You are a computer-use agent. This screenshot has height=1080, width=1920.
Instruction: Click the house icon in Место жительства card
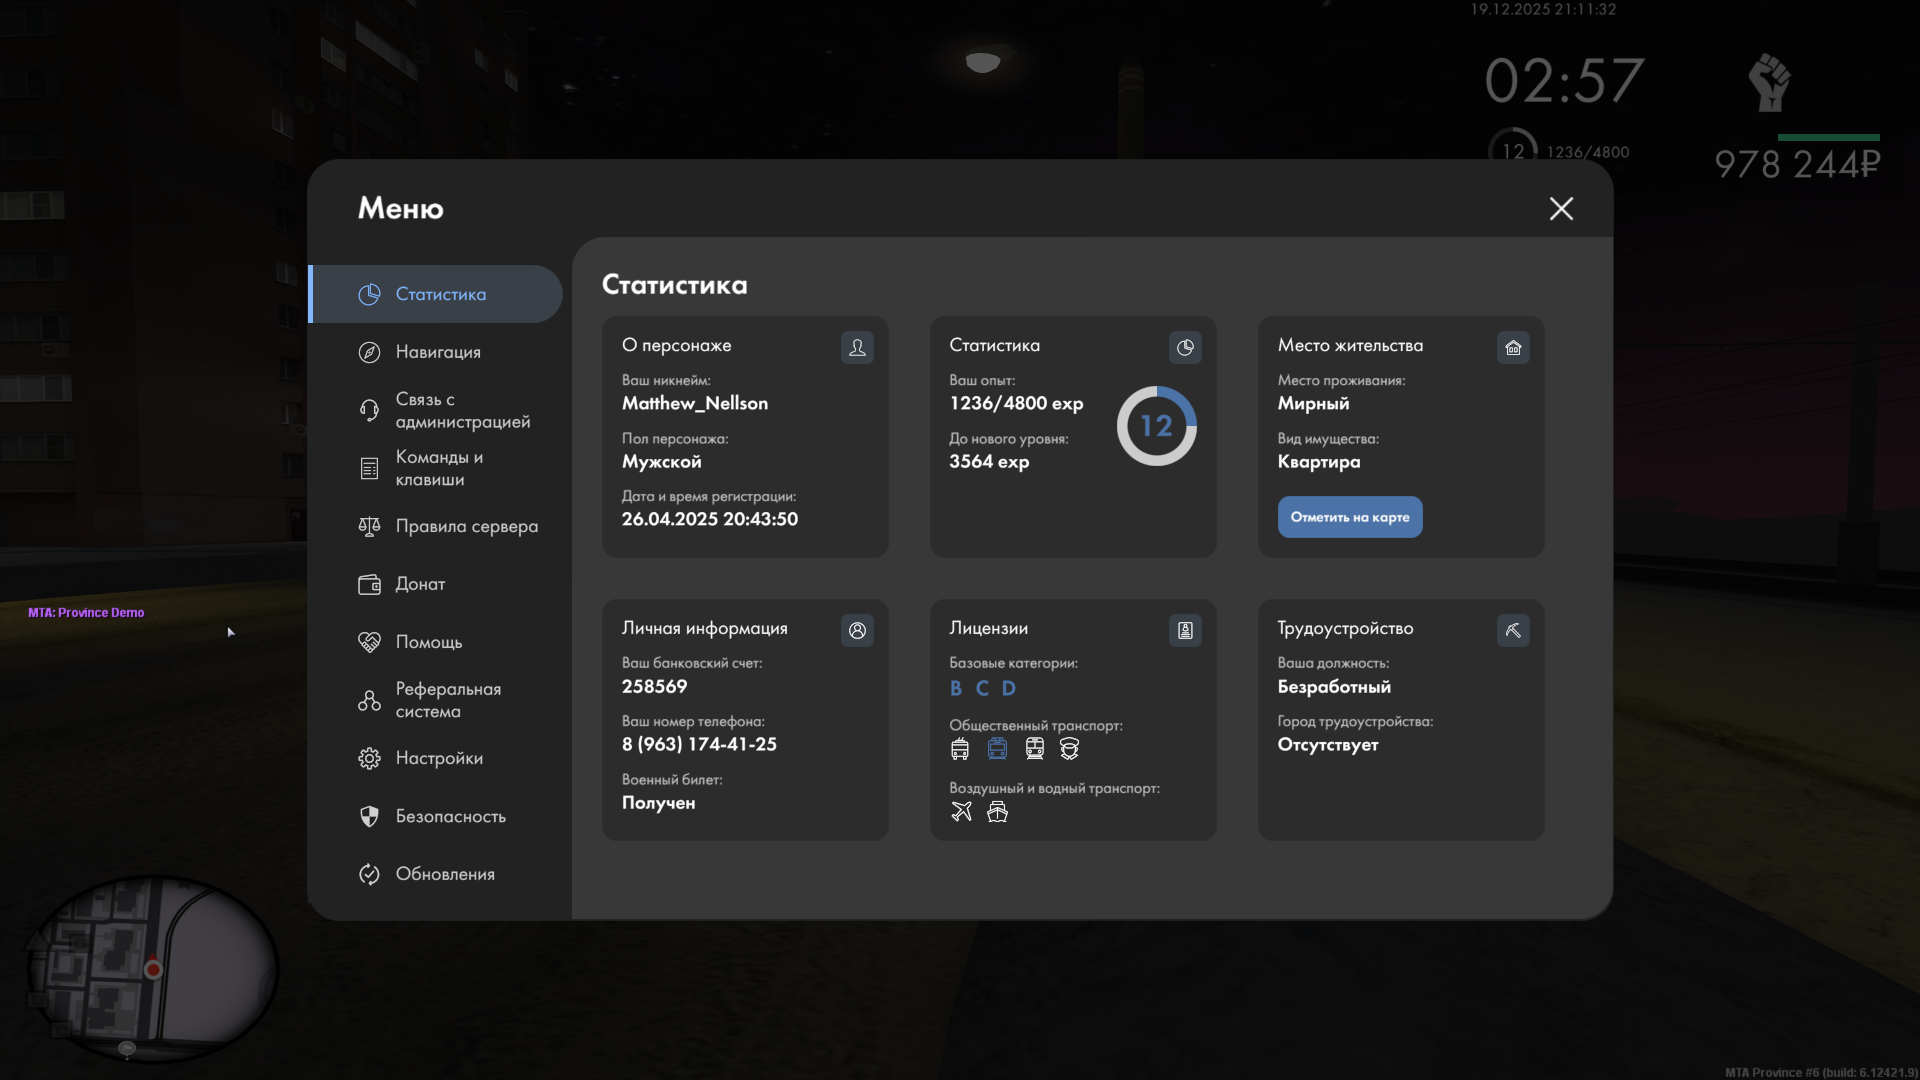pos(1513,347)
